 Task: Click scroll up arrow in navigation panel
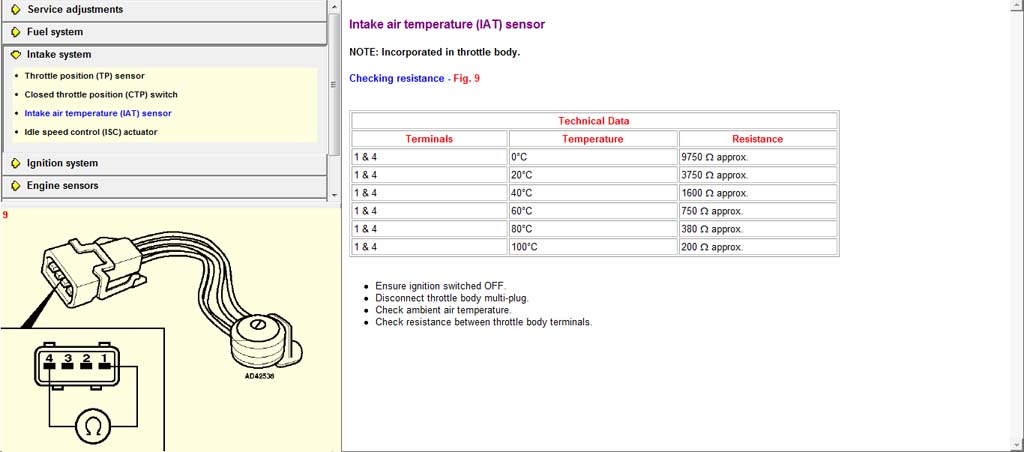pyautogui.click(x=334, y=5)
